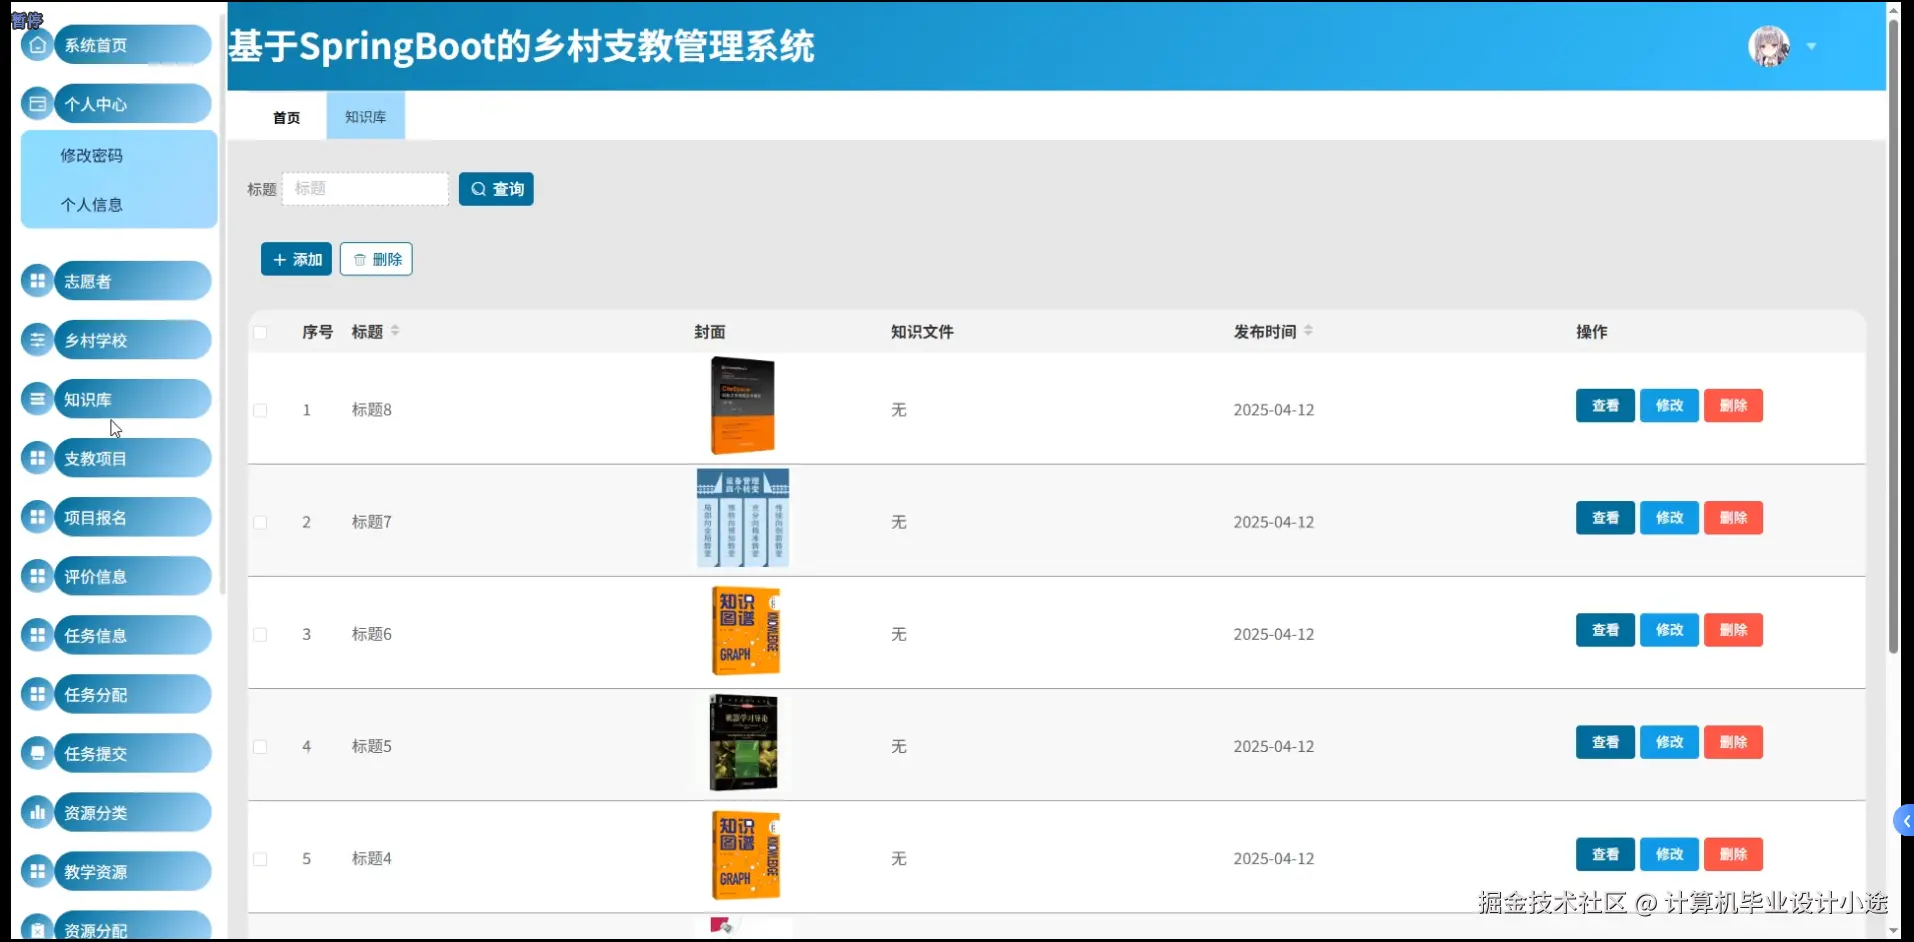Edit row 标题7 with 修改
This screenshot has width=1914, height=942.
pos(1669,517)
